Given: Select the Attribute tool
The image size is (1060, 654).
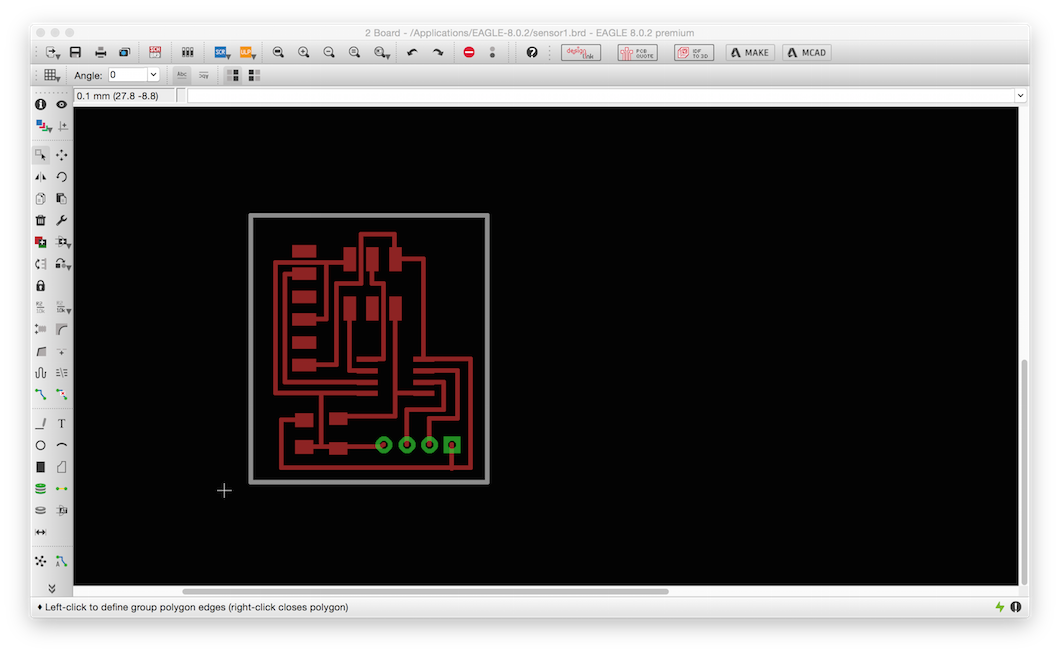Looking at the screenshot, I should pyautogui.click(x=62, y=511).
